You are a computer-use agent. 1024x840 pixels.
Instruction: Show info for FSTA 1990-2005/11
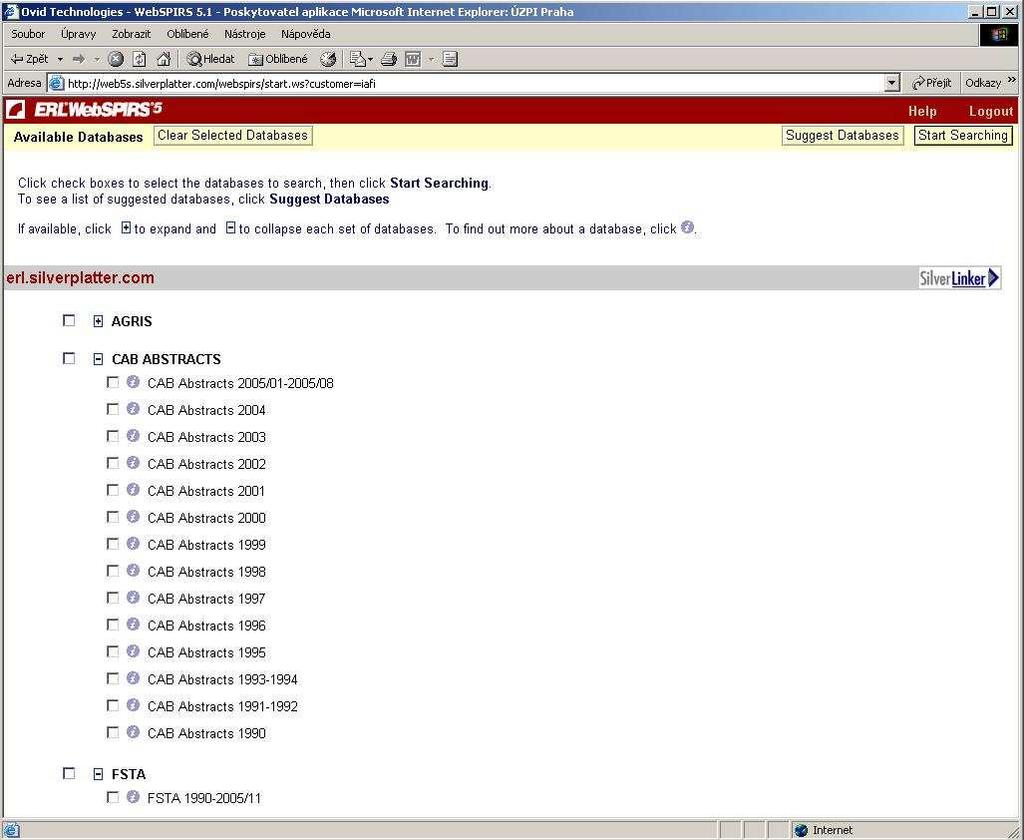133,797
